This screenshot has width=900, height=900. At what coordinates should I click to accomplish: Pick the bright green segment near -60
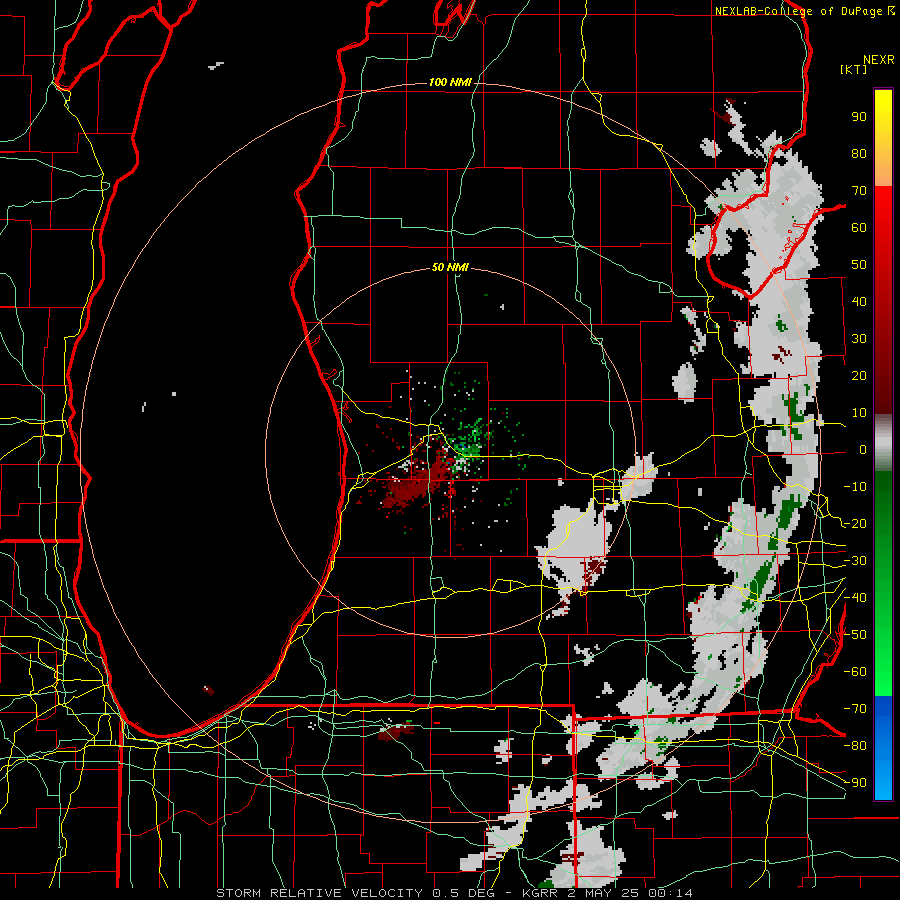point(883,672)
